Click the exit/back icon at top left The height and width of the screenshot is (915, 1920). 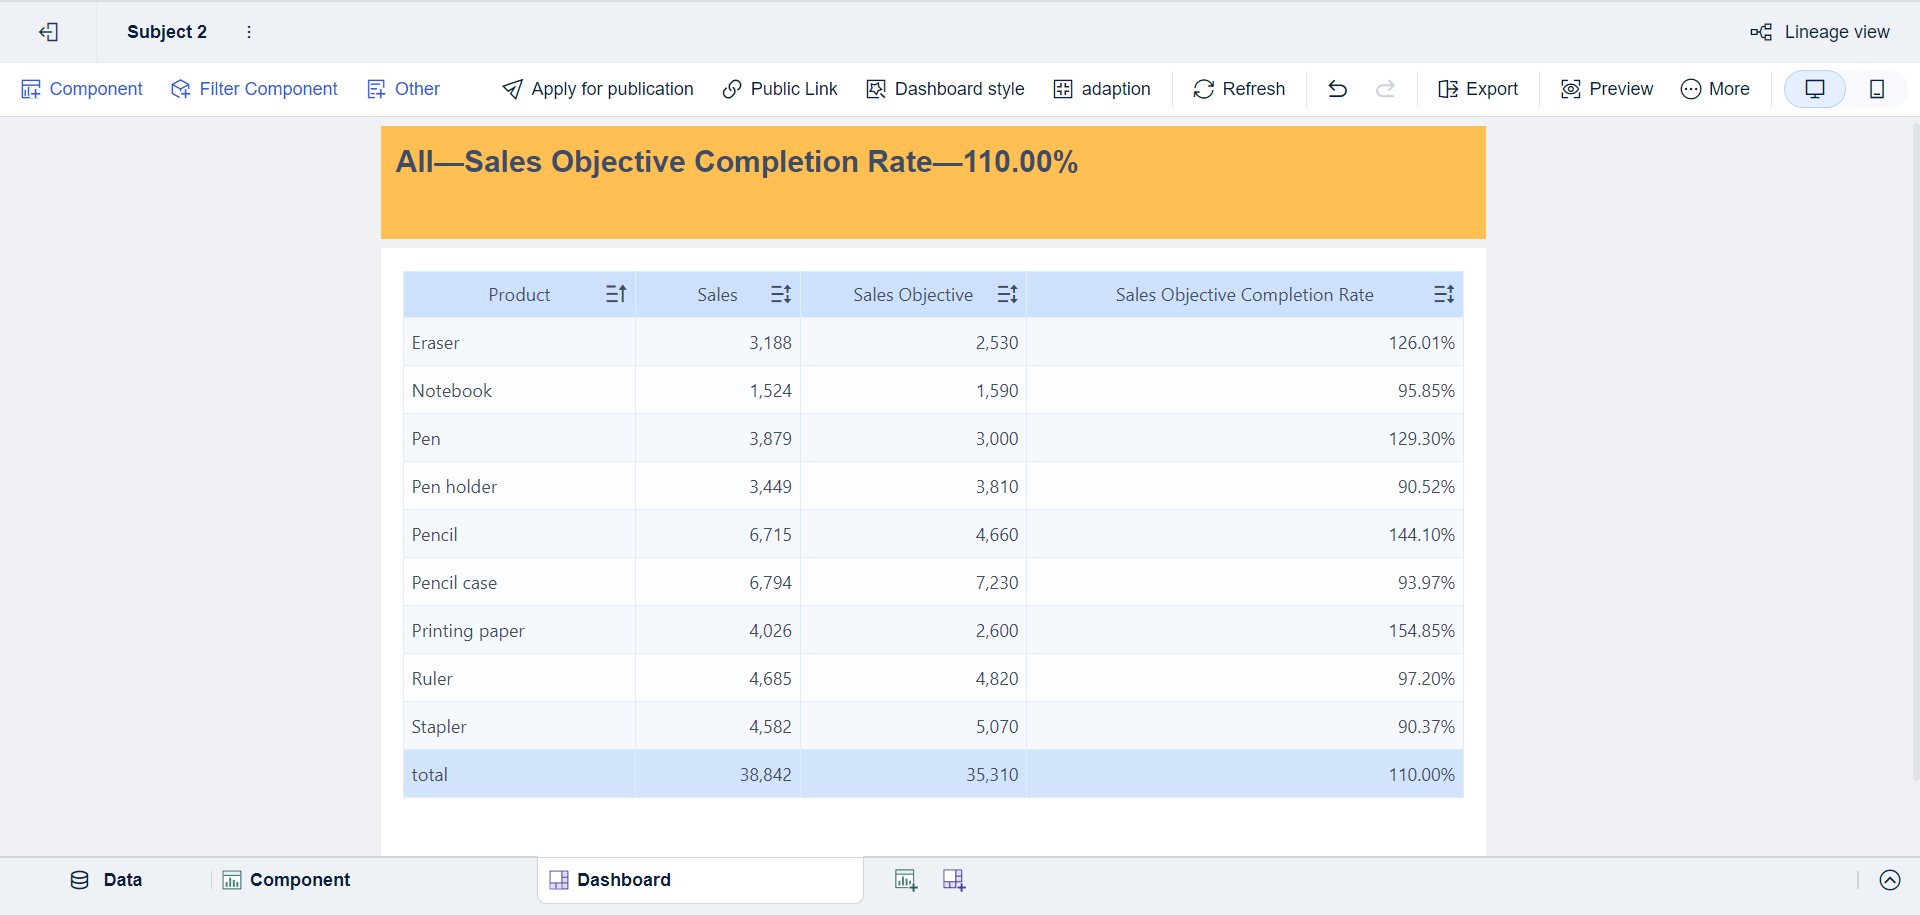[x=48, y=32]
